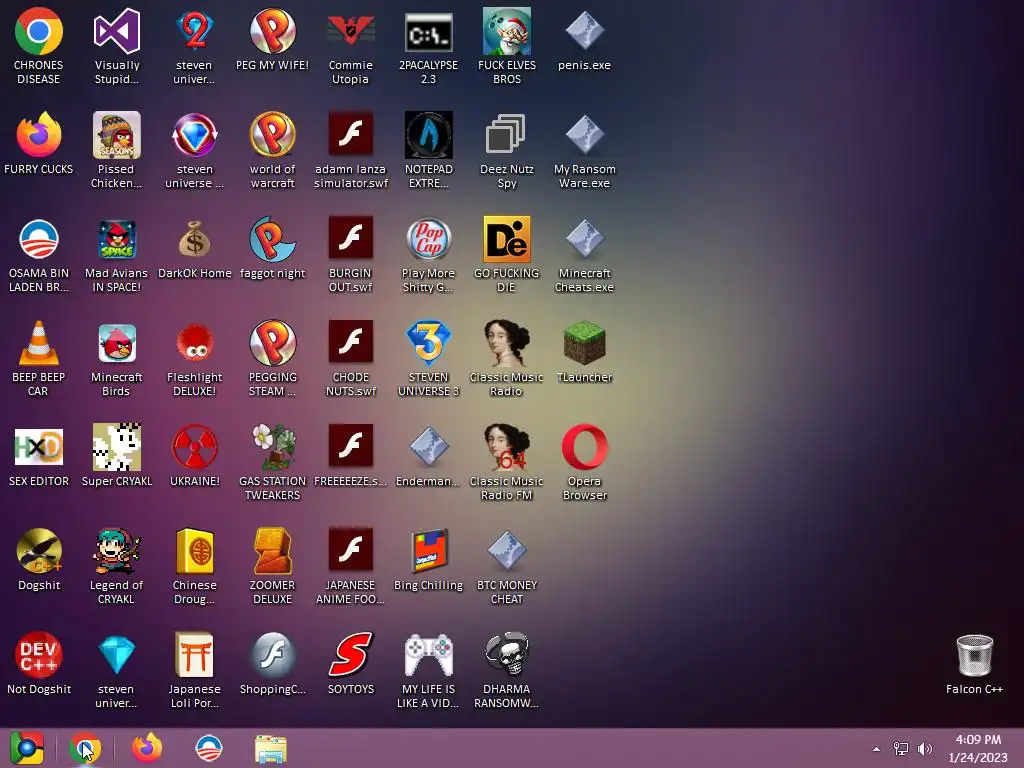Image resolution: width=1024 pixels, height=768 pixels.
Task: Launch the 2PACALYPSE 2.3 command prompt icon
Action: click(x=428, y=31)
